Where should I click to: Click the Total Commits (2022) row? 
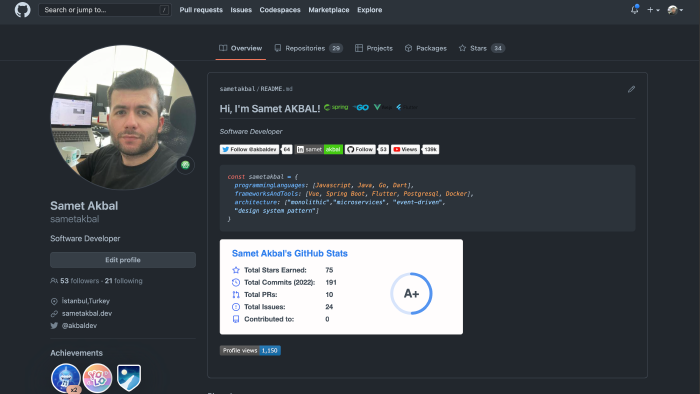pos(284,282)
